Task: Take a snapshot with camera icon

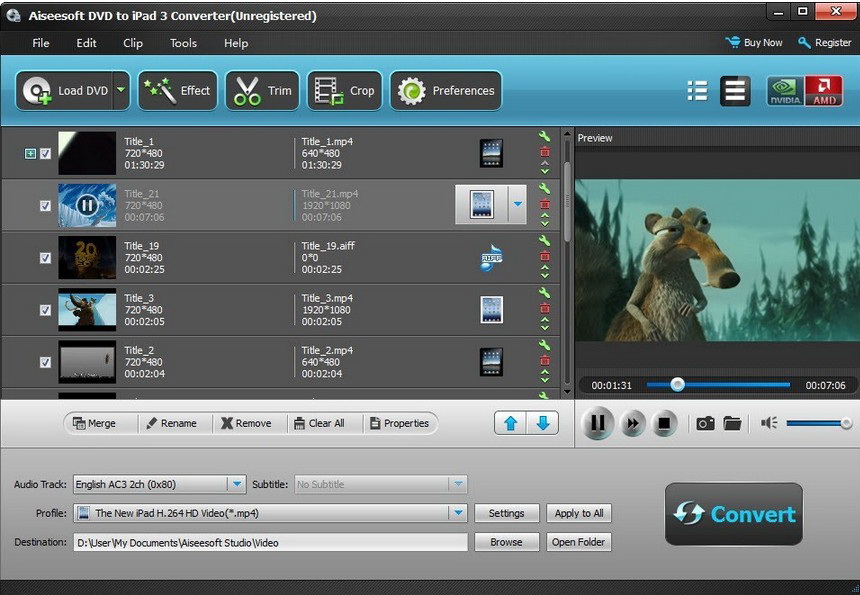Action: pos(705,423)
